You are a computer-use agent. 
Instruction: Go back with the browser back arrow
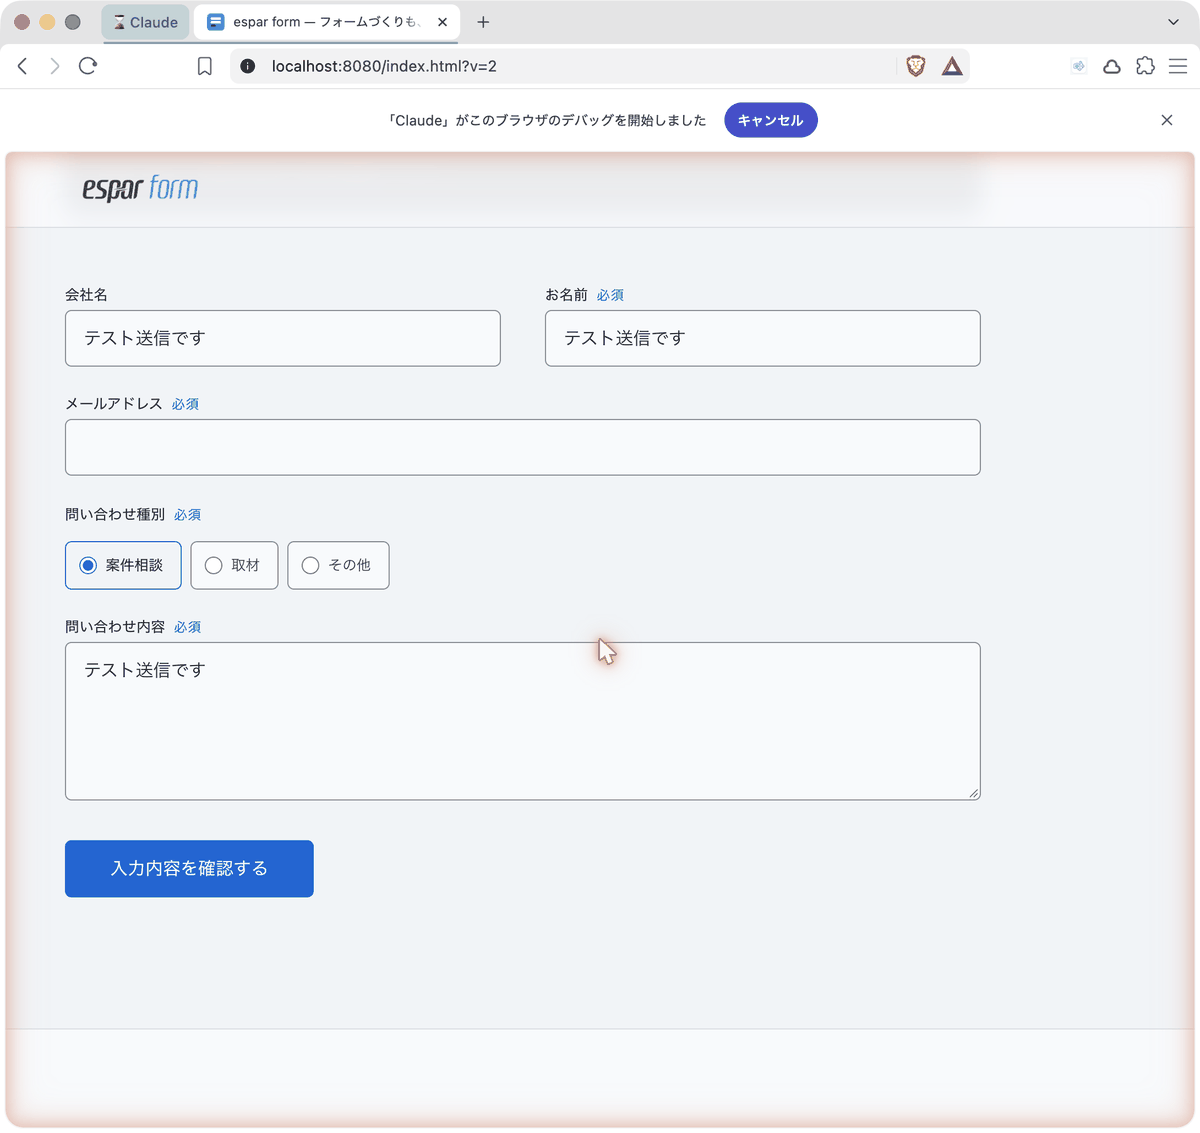pos(23,66)
